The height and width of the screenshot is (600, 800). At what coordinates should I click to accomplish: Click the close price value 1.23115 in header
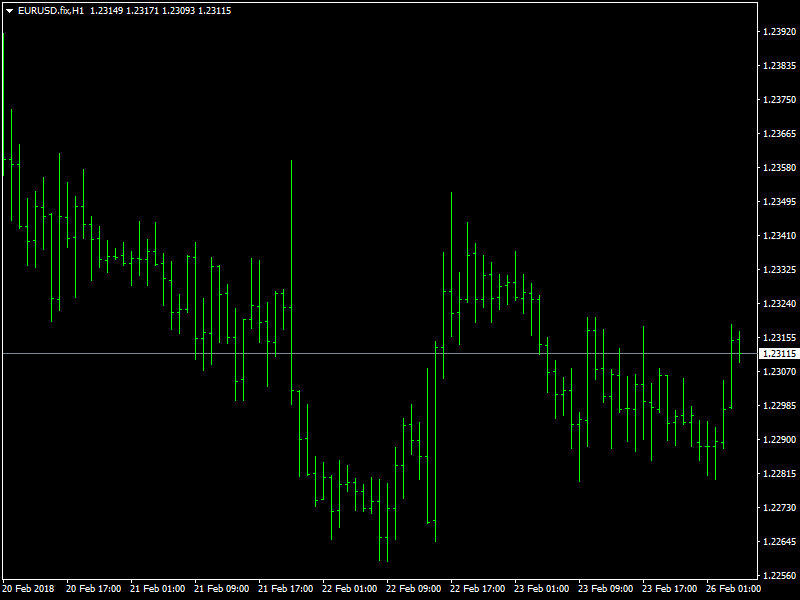214,11
